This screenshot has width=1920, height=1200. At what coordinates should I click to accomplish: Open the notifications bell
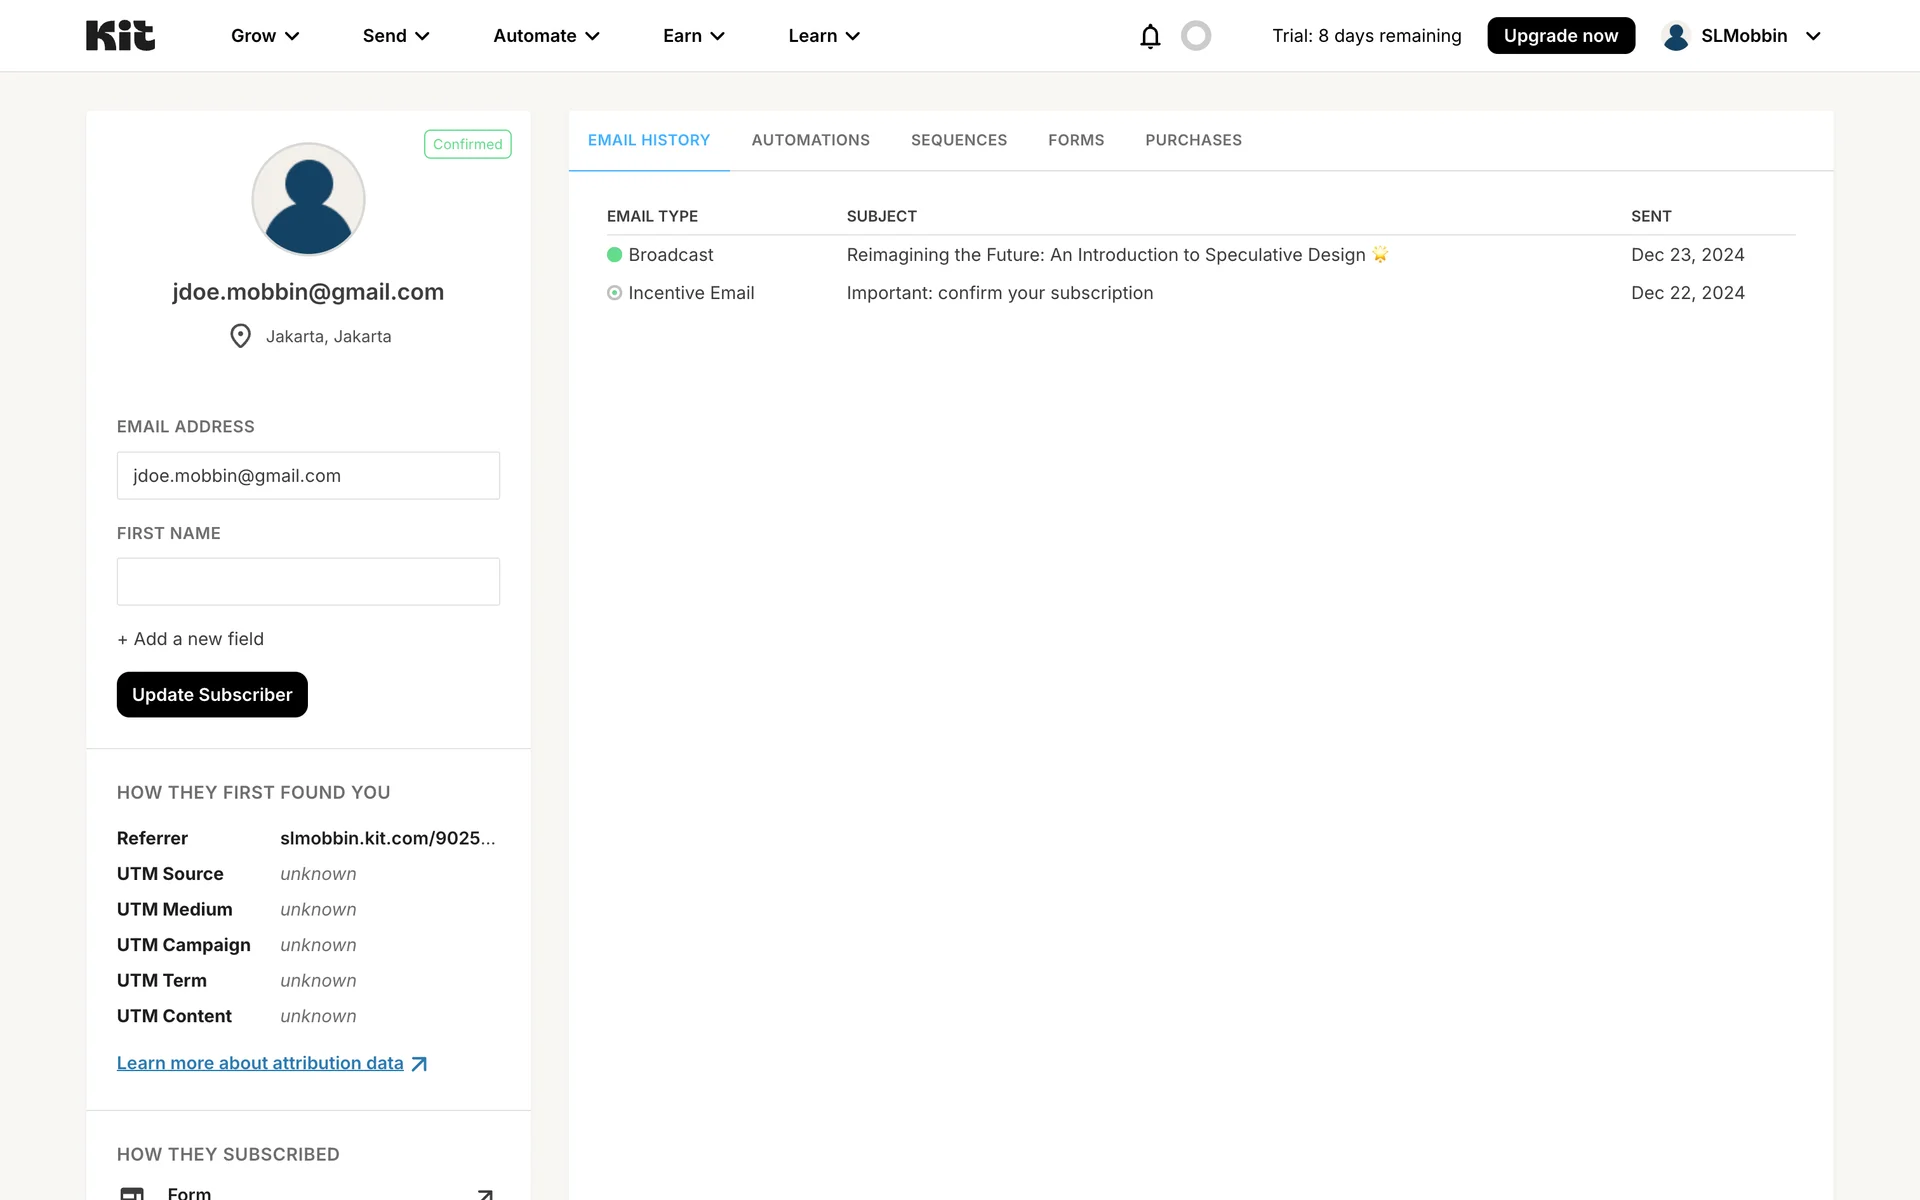tap(1150, 36)
